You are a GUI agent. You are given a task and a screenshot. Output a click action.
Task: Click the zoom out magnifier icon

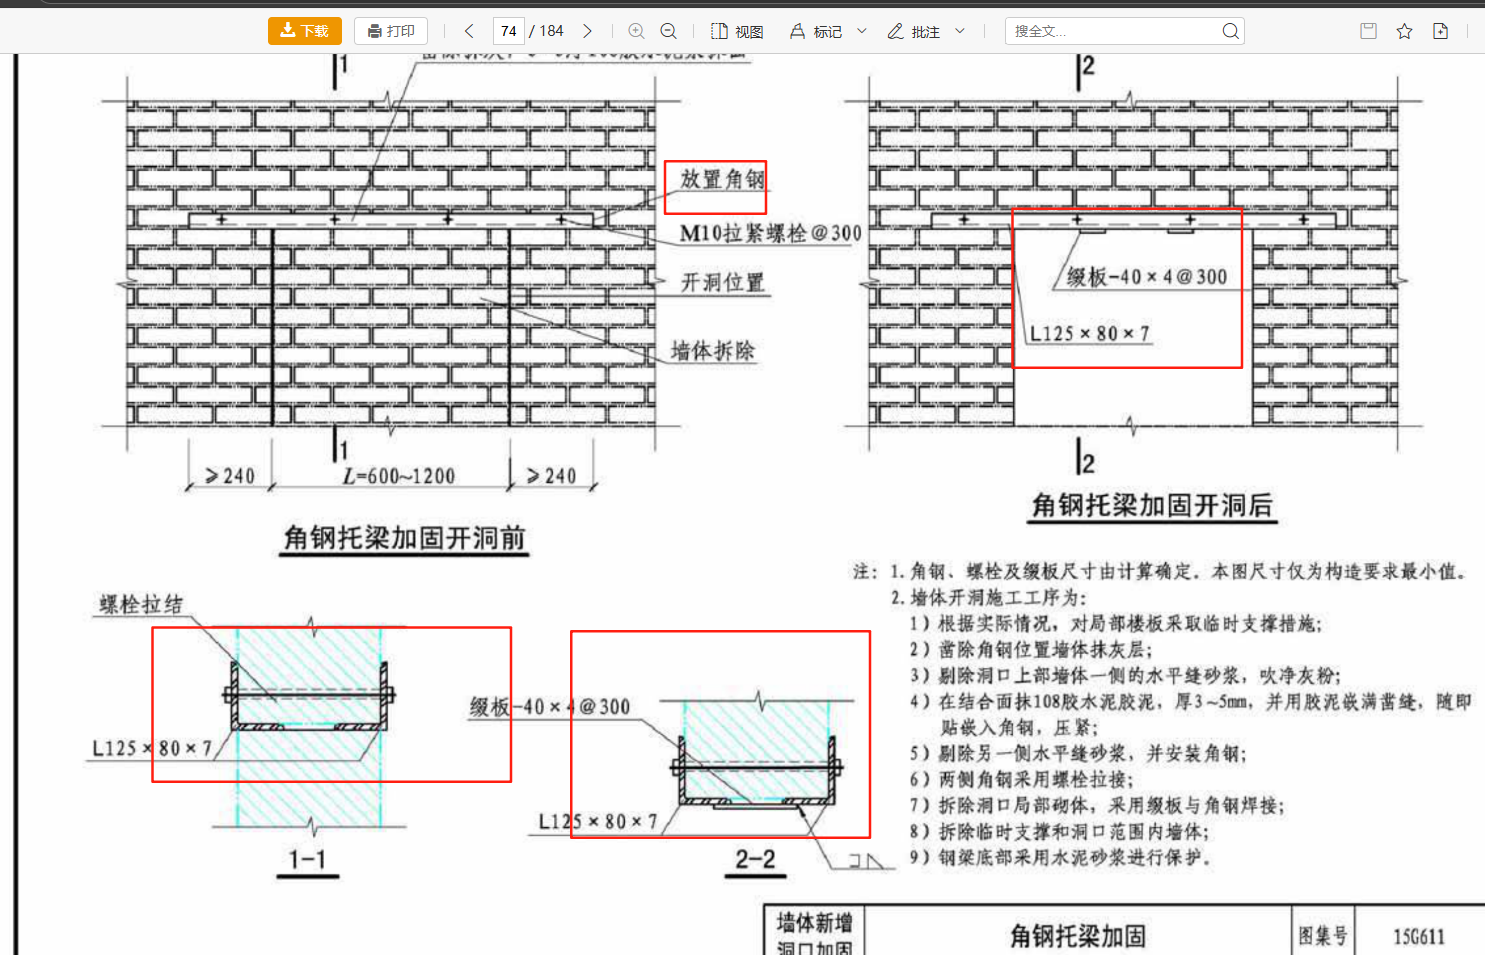[669, 31]
